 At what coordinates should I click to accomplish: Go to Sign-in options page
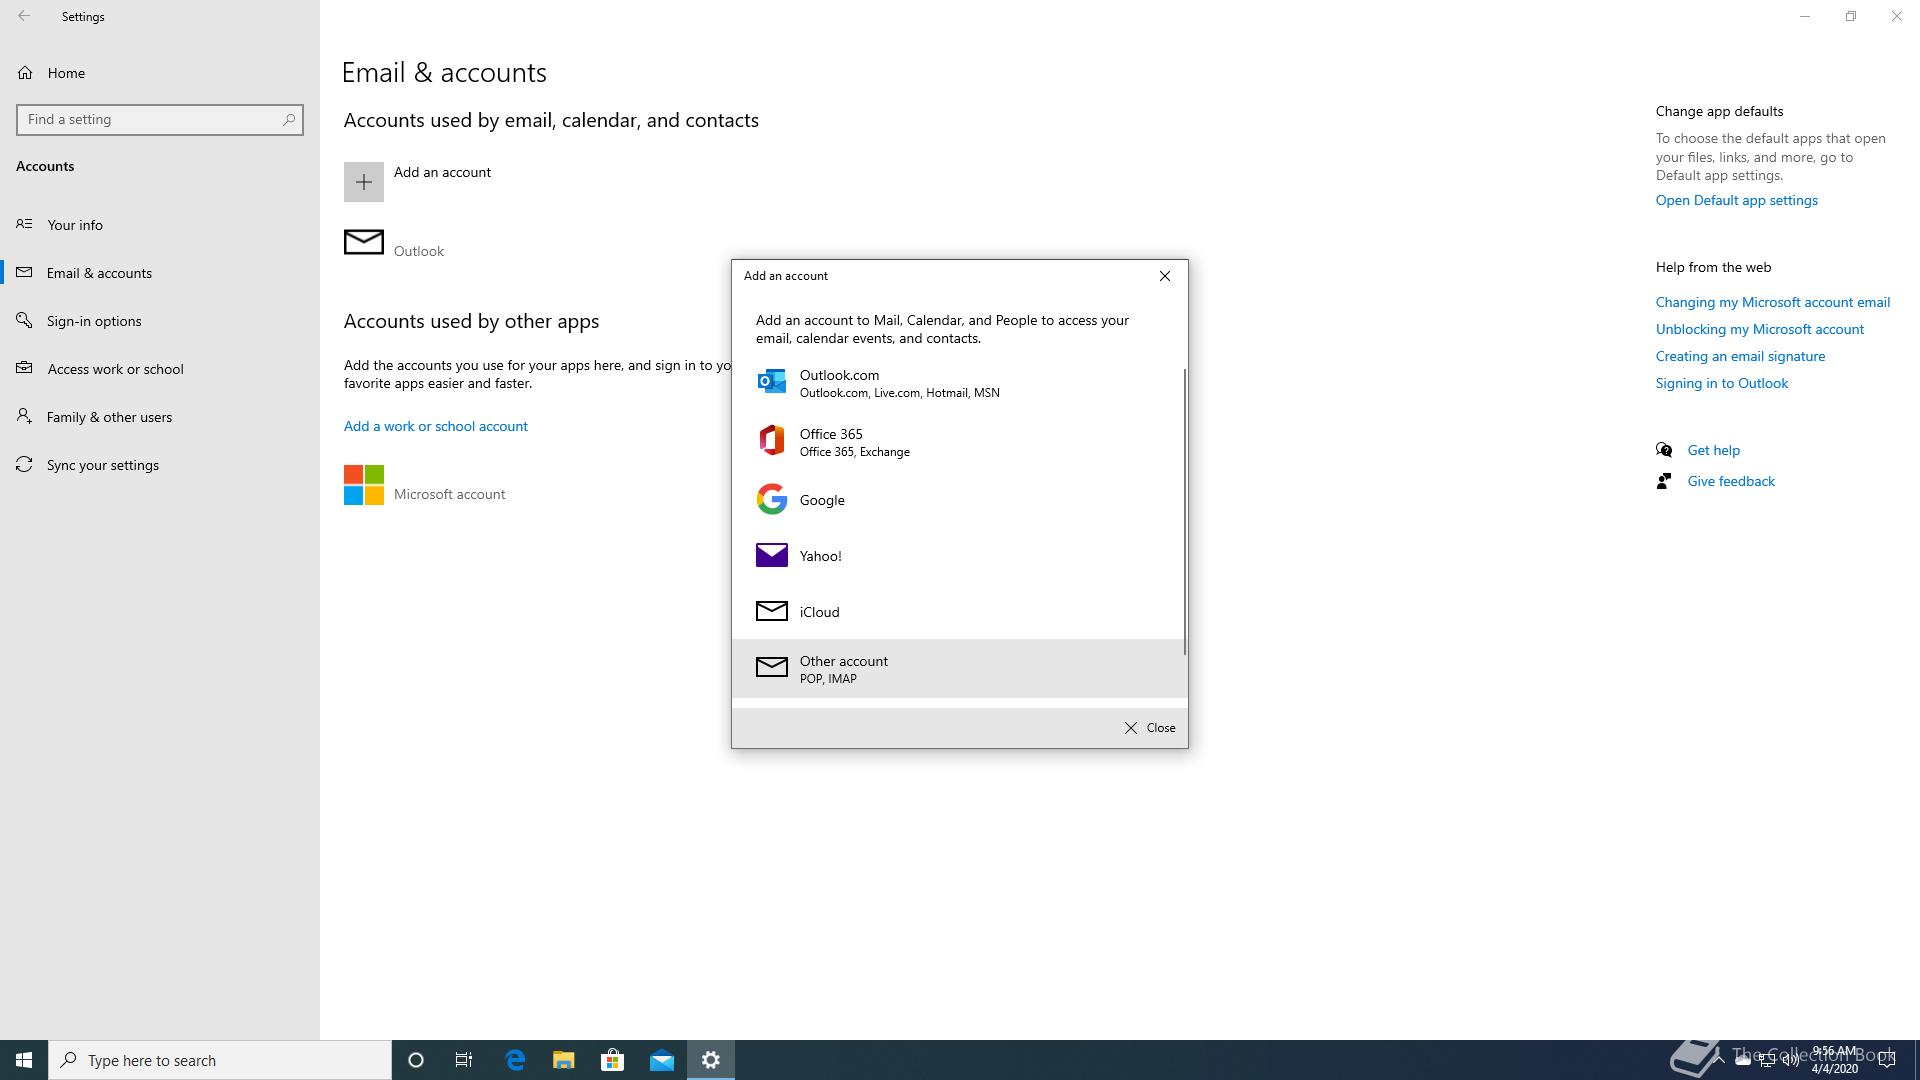[94, 321]
